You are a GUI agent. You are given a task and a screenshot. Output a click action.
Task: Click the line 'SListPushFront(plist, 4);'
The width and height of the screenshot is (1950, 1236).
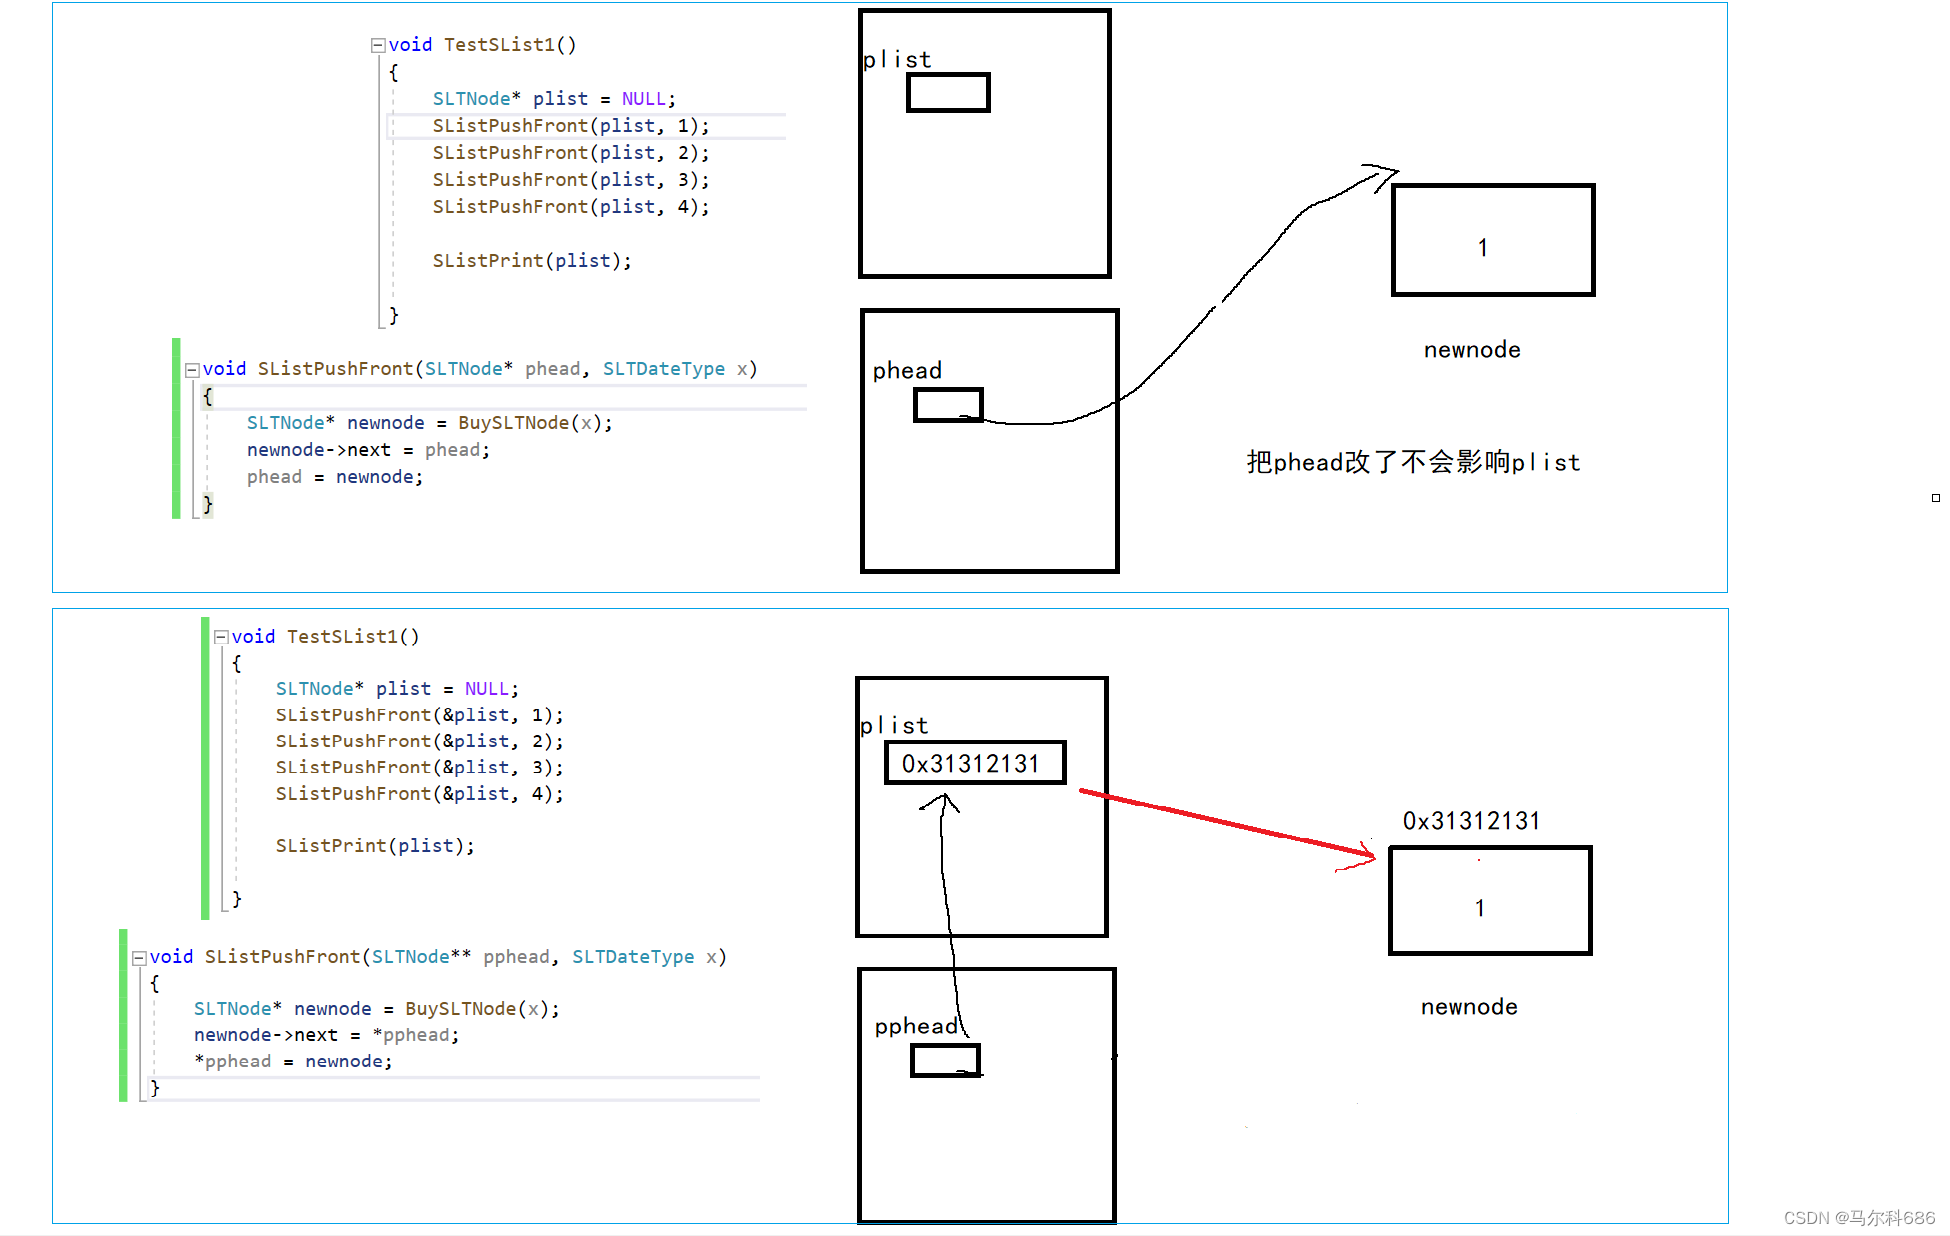coord(571,207)
